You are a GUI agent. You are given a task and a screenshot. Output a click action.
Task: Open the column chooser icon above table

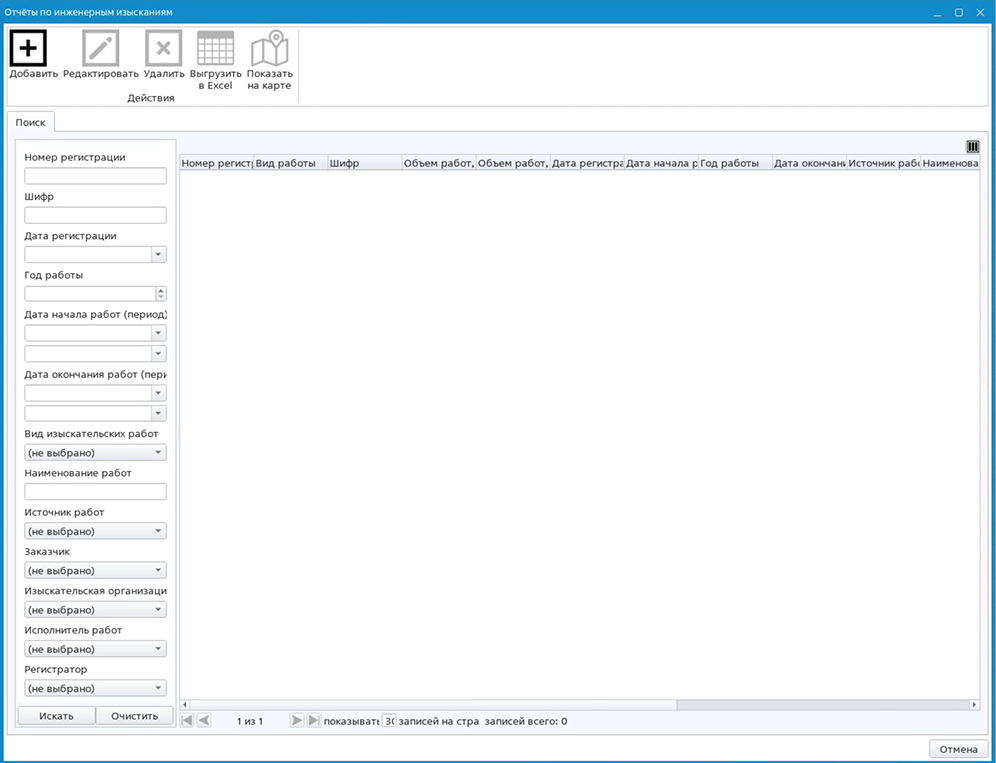tap(972, 146)
